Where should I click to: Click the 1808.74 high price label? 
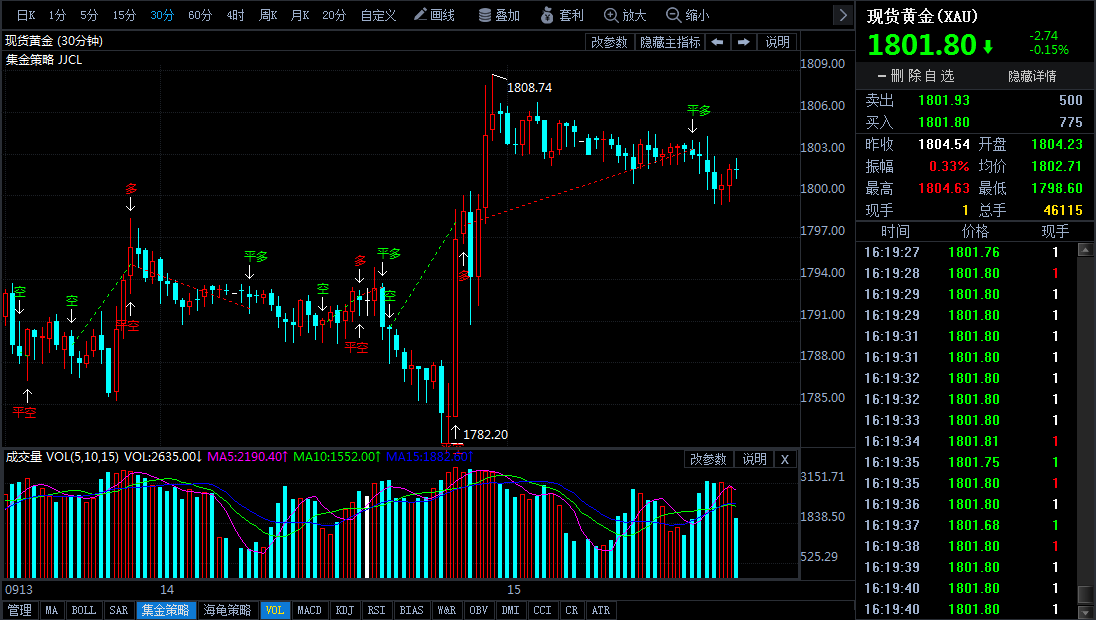click(x=529, y=87)
